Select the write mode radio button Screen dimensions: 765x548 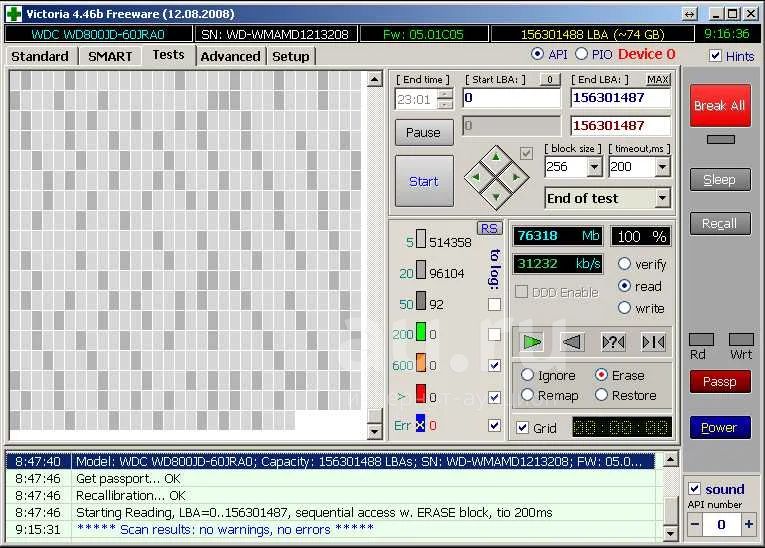(x=624, y=307)
